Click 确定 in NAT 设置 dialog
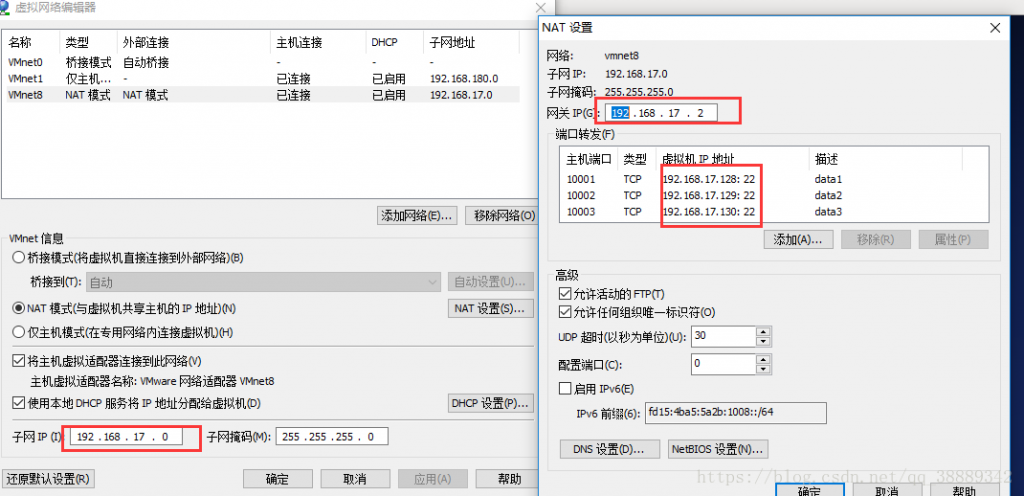 [810, 489]
